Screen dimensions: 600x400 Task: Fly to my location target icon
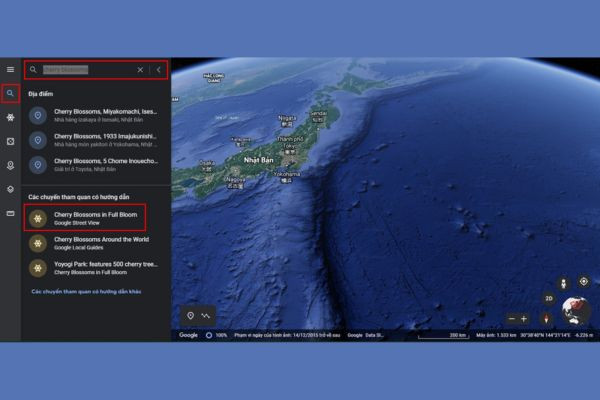[x=584, y=282]
